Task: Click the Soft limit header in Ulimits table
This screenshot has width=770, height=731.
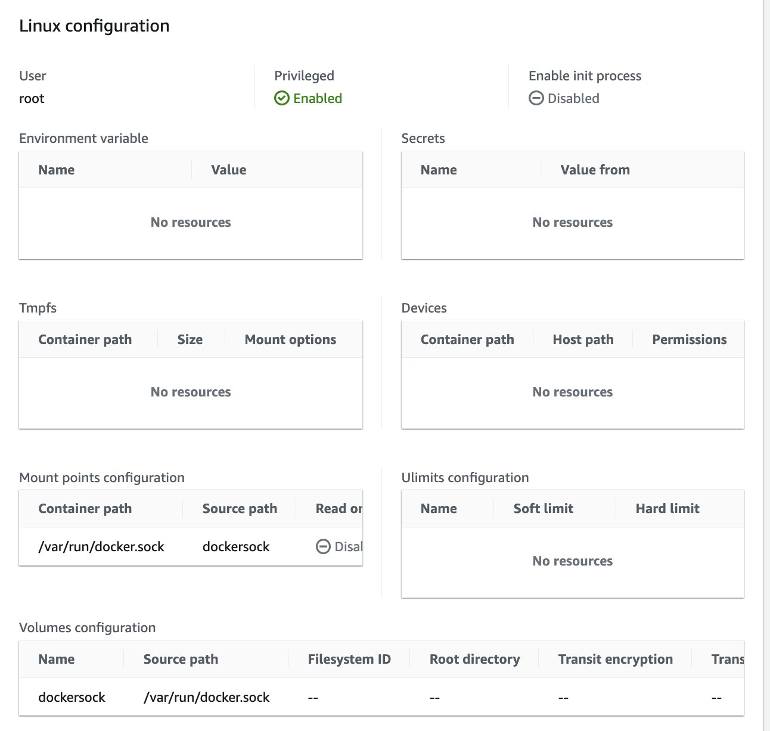Action: (543, 509)
